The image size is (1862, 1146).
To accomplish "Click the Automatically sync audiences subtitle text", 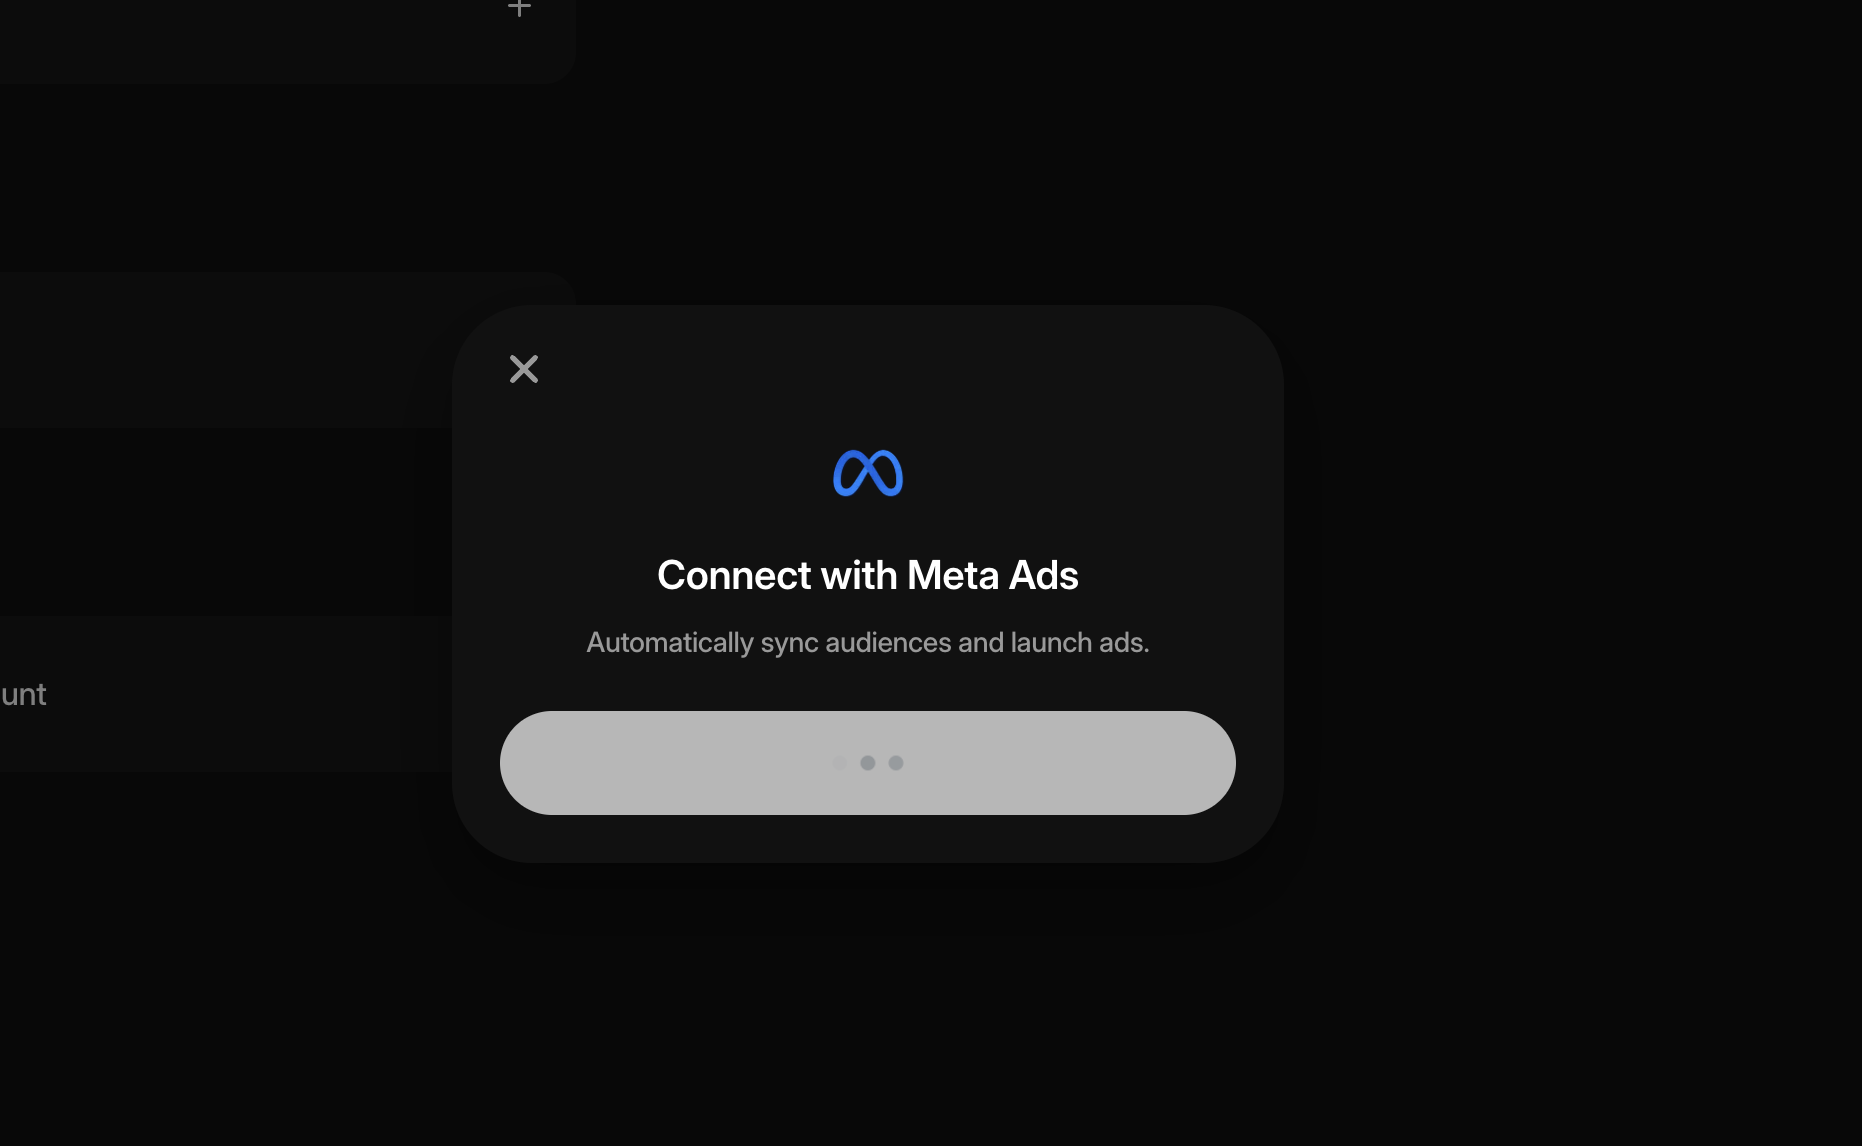I will tap(868, 642).
